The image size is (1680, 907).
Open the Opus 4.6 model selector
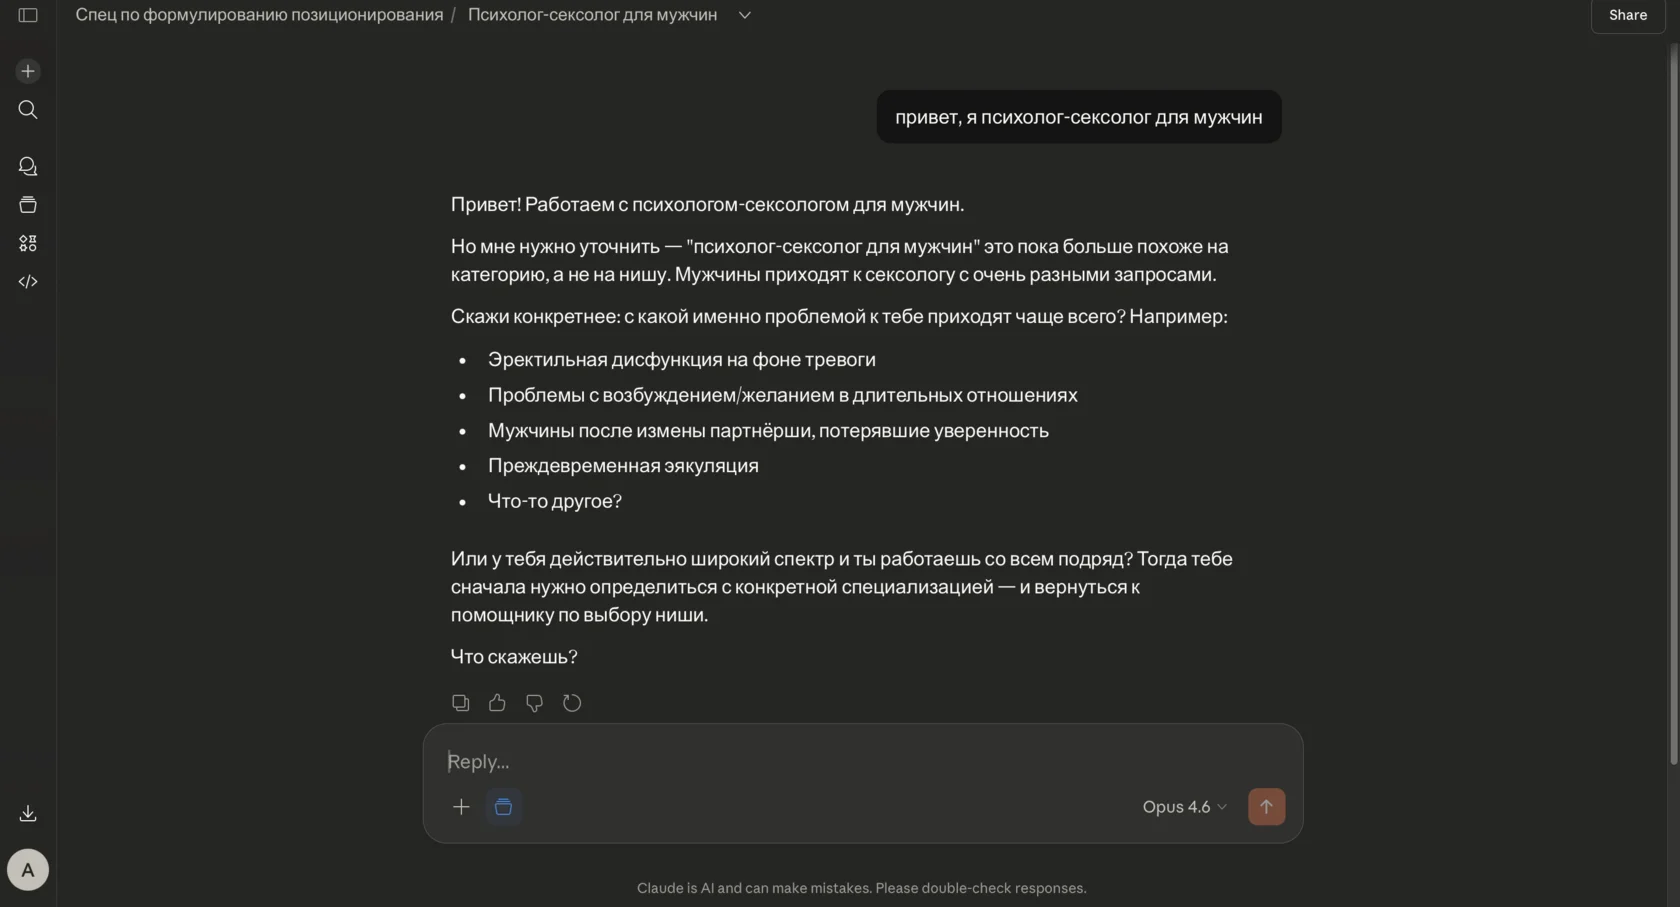tap(1183, 807)
